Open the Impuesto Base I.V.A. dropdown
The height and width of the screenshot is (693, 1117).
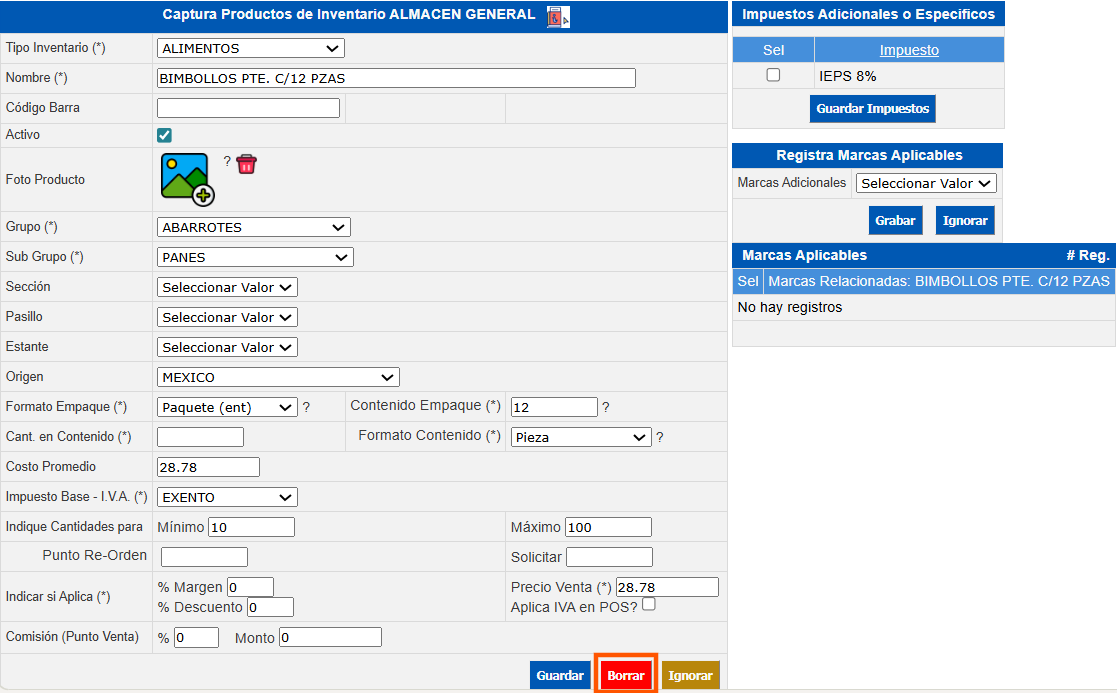[227, 497]
